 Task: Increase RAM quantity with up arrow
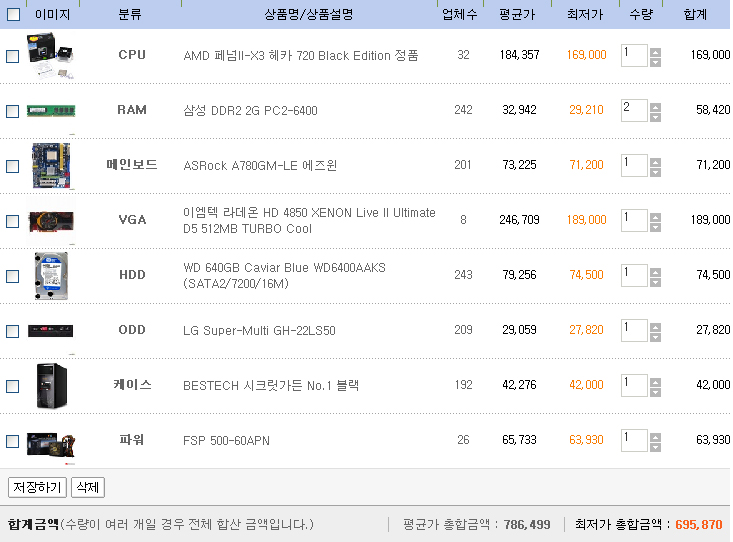[x=655, y=107]
